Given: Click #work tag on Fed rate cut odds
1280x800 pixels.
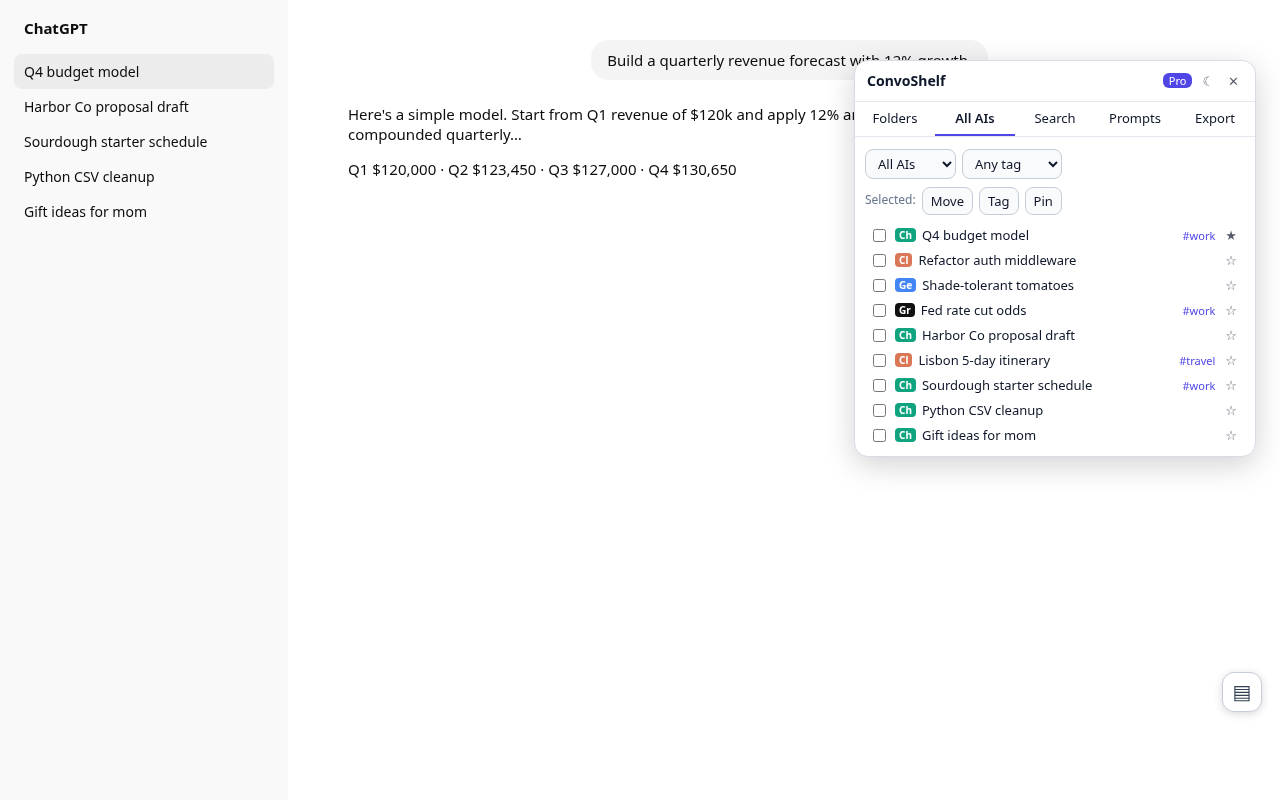Looking at the screenshot, I should (1199, 311).
